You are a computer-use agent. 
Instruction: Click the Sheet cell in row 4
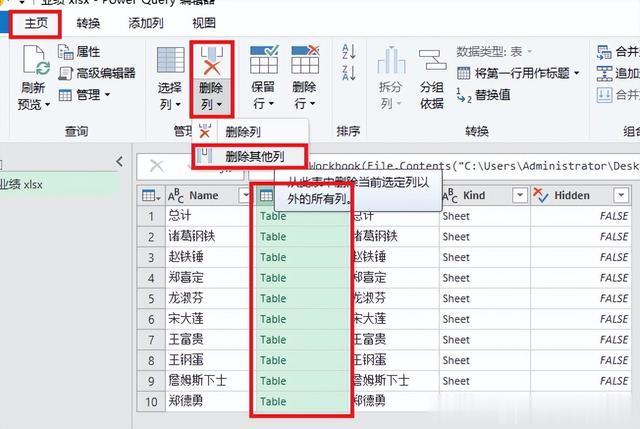pos(484,278)
